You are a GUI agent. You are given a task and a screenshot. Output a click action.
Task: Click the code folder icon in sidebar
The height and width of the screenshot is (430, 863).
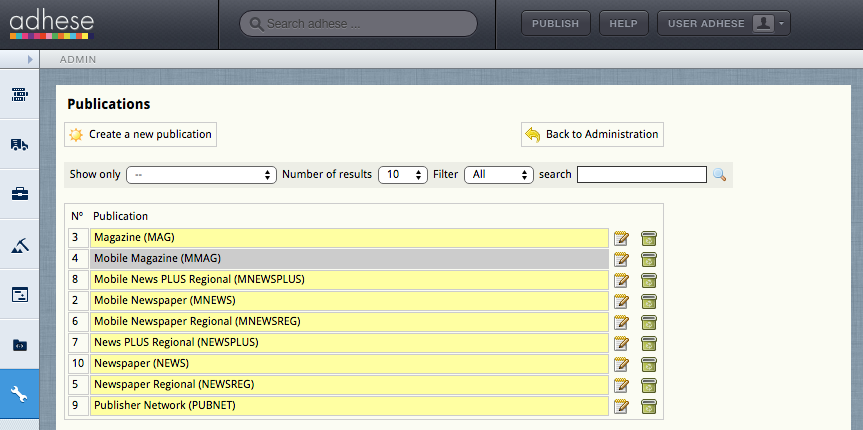[x=19, y=345]
